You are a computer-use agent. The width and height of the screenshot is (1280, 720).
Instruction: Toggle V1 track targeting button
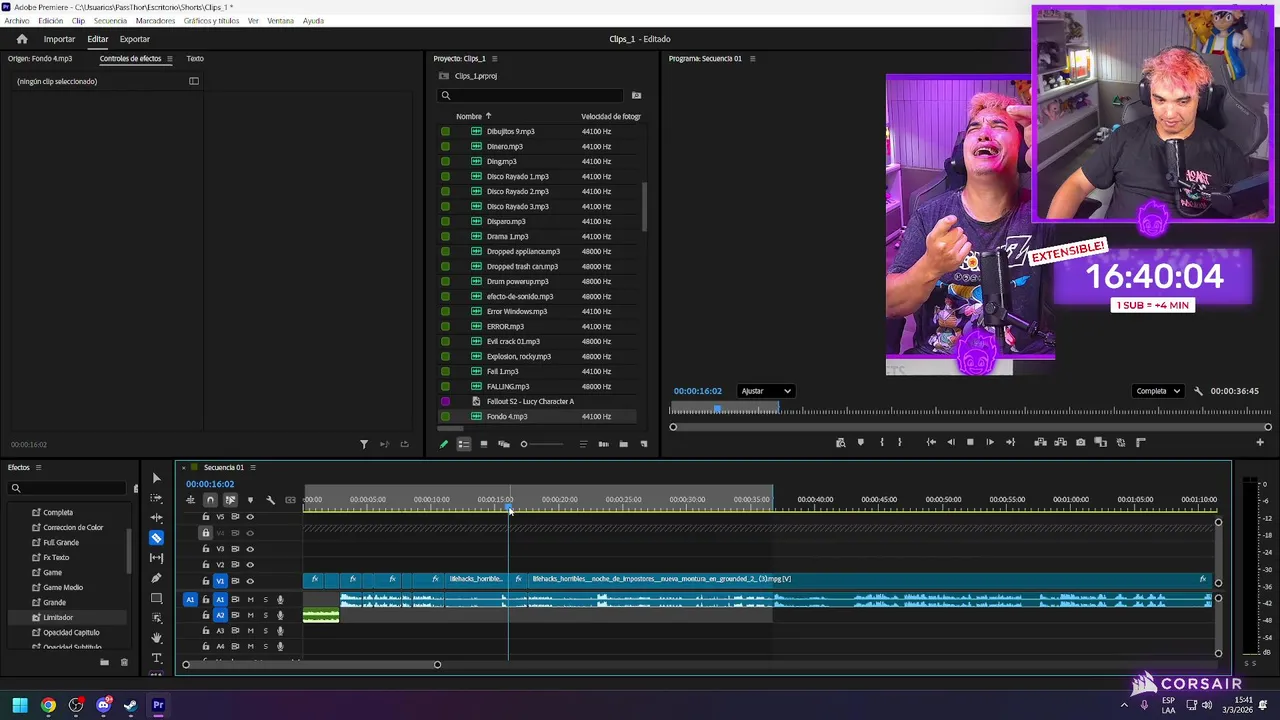[221, 581]
